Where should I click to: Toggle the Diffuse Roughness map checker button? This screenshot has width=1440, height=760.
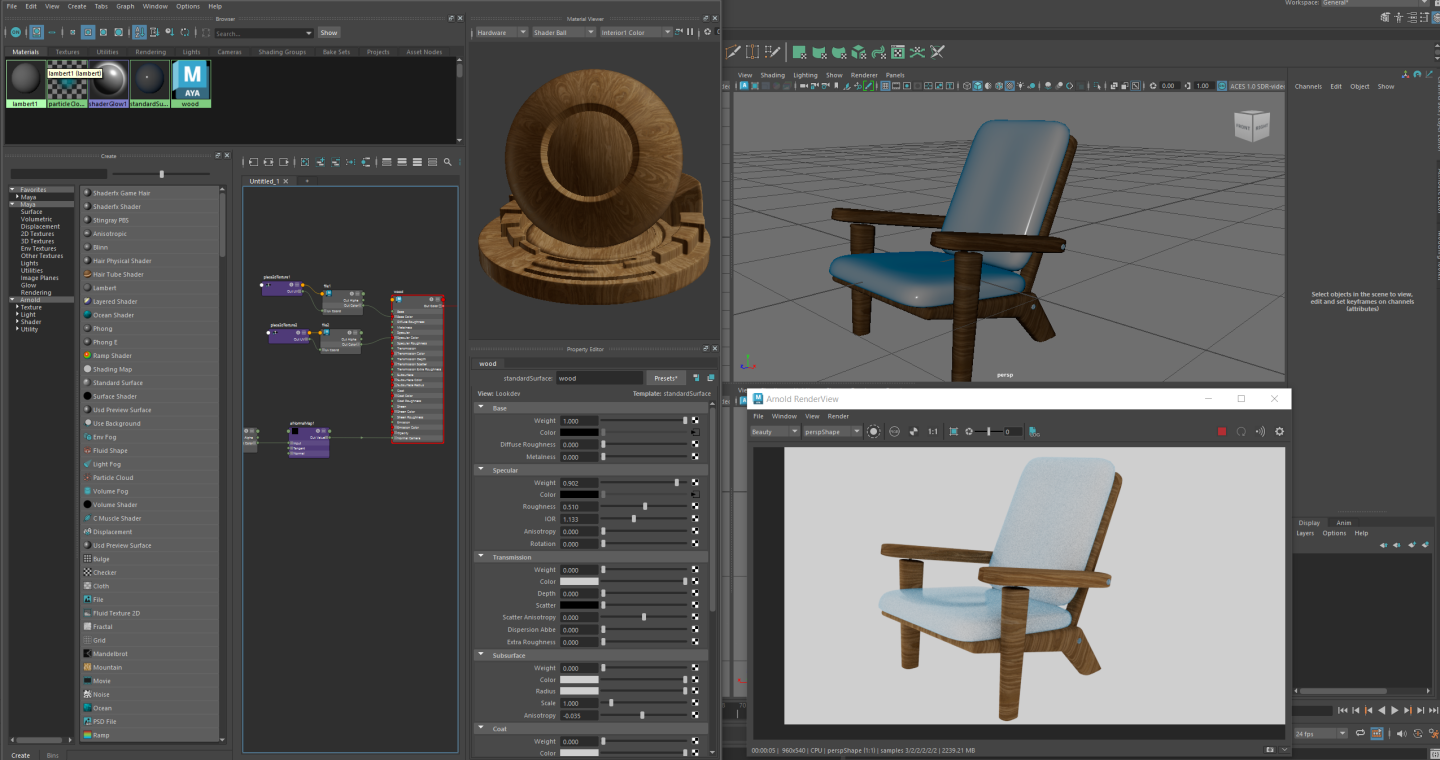pyautogui.click(x=695, y=445)
